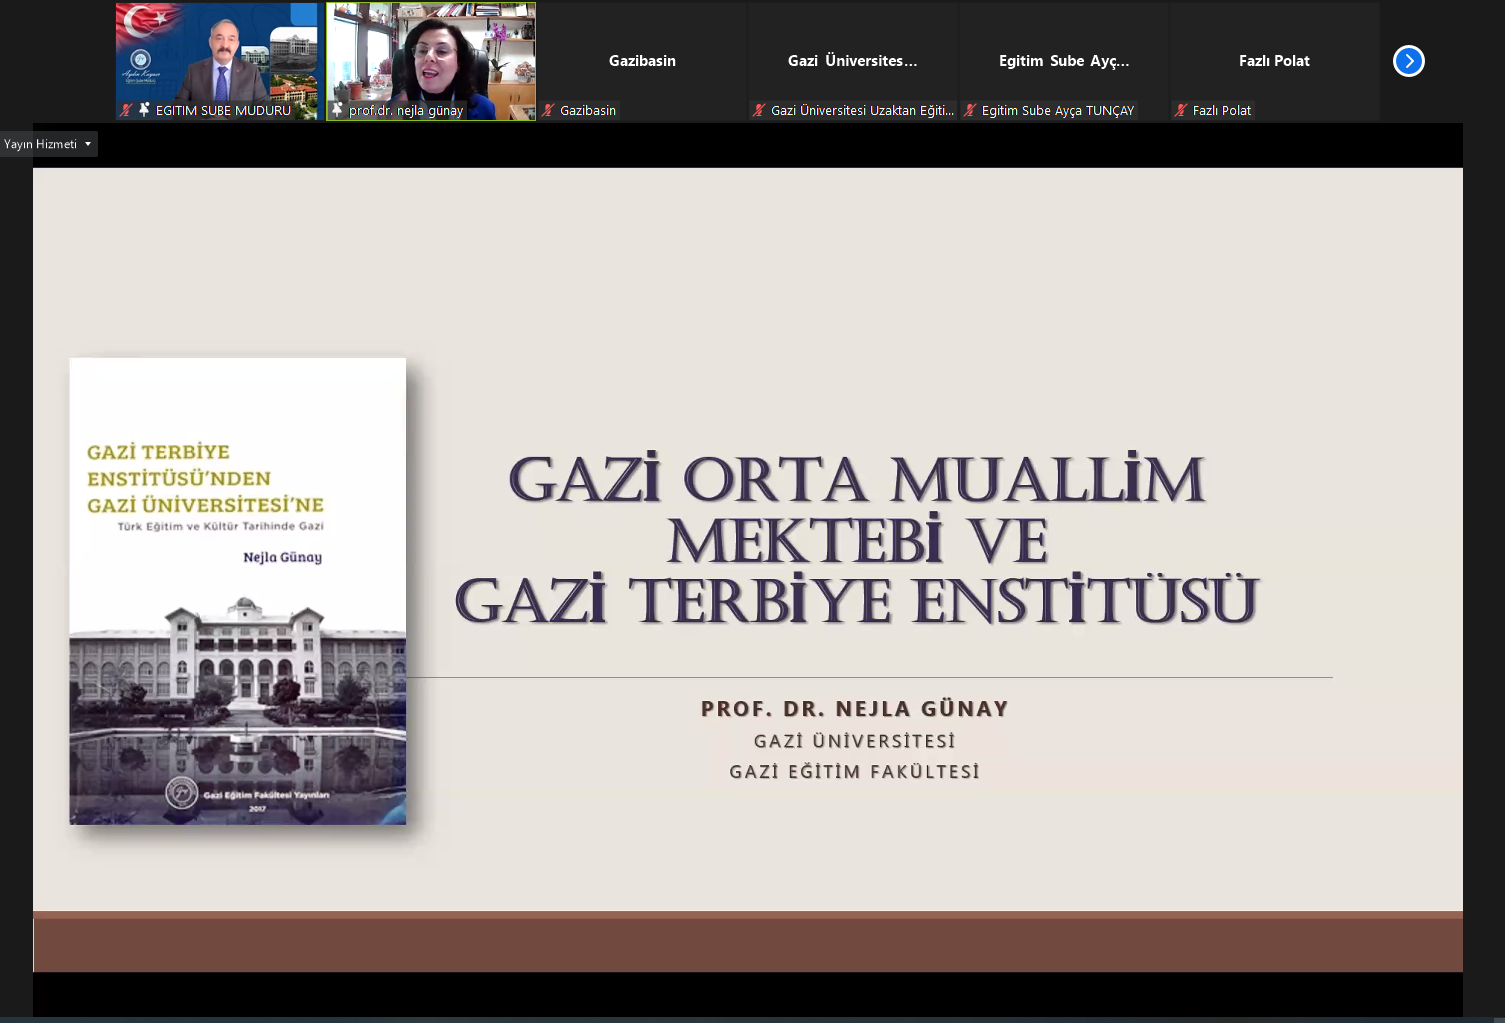
Task: Click muted mic icon by Egitim Sube Ayça TUNÇAY
Action: point(970,110)
